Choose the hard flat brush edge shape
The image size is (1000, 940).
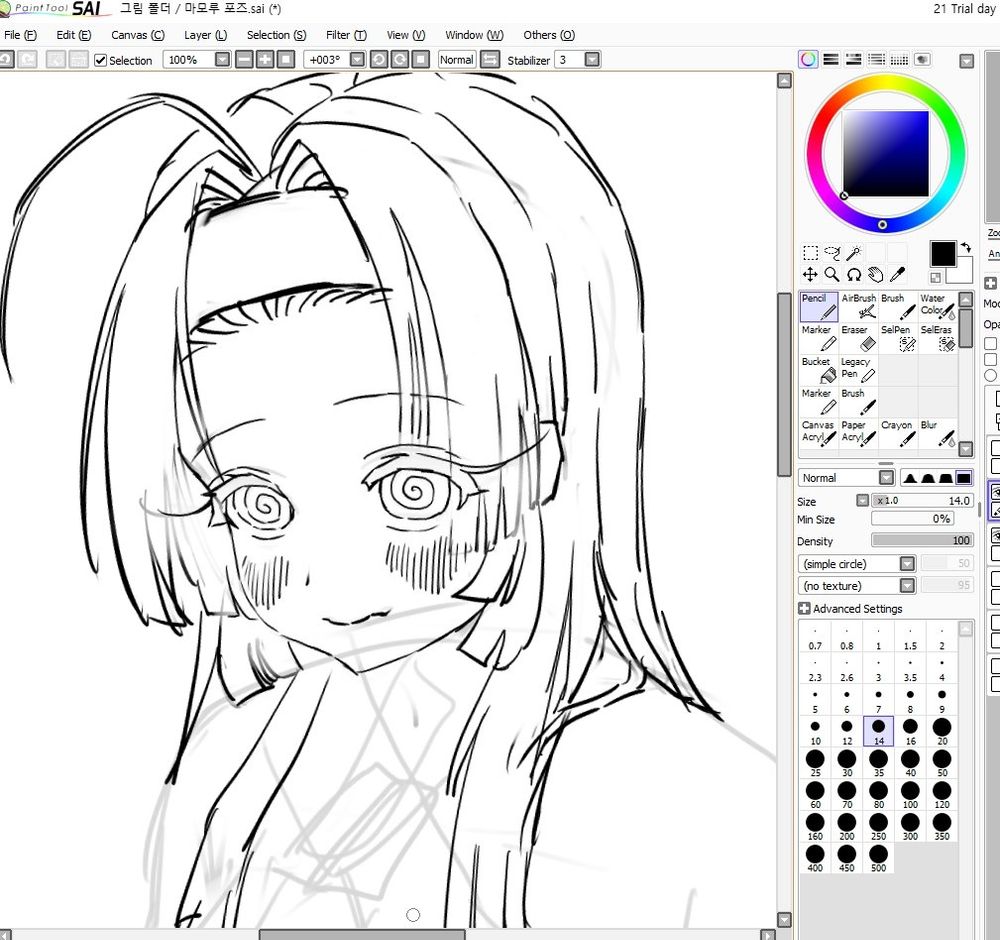point(964,478)
